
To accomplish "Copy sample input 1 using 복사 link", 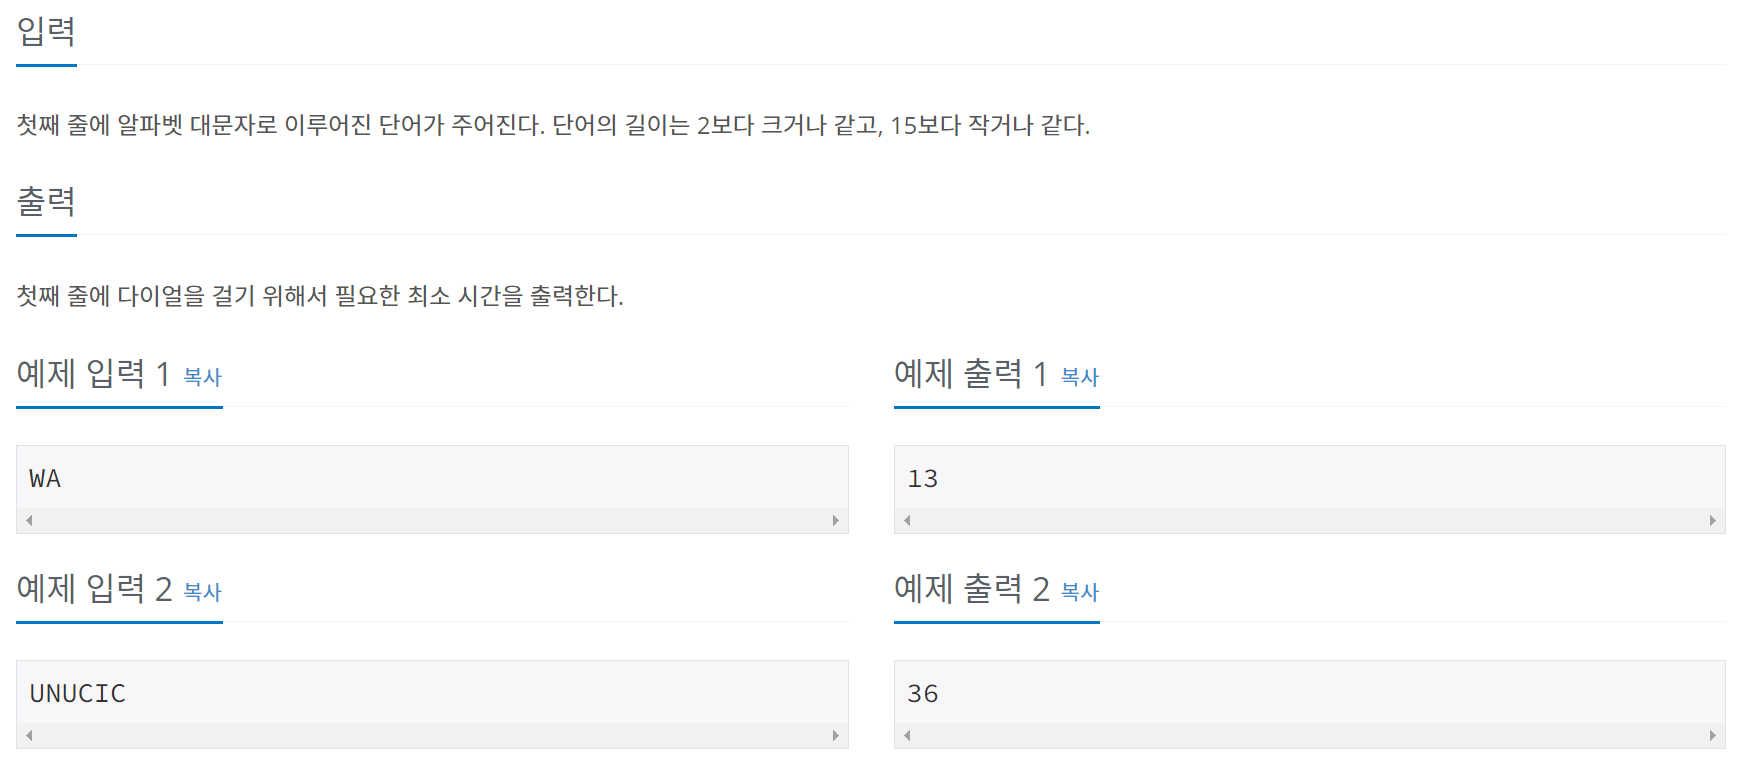I will 202,377.
